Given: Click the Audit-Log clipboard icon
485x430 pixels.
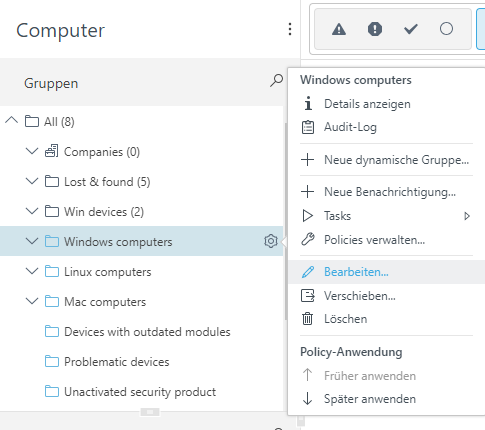Looking at the screenshot, I should click(x=308, y=127).
